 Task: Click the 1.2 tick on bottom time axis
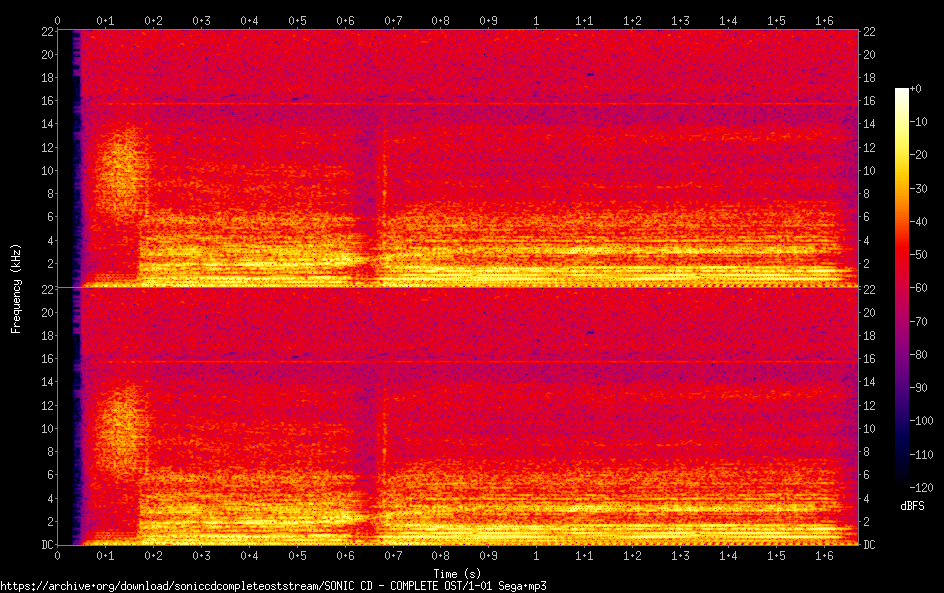point(633,555)
